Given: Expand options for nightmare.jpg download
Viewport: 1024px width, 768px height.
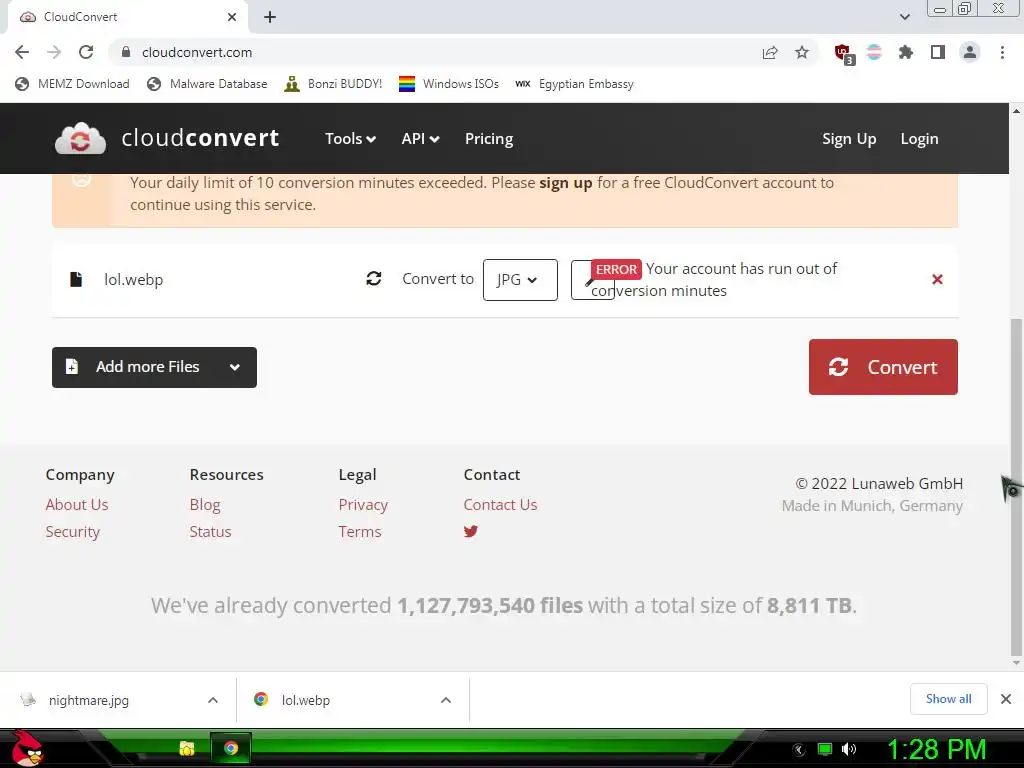Looking at the screenshot, I should [x=213, y=700].
